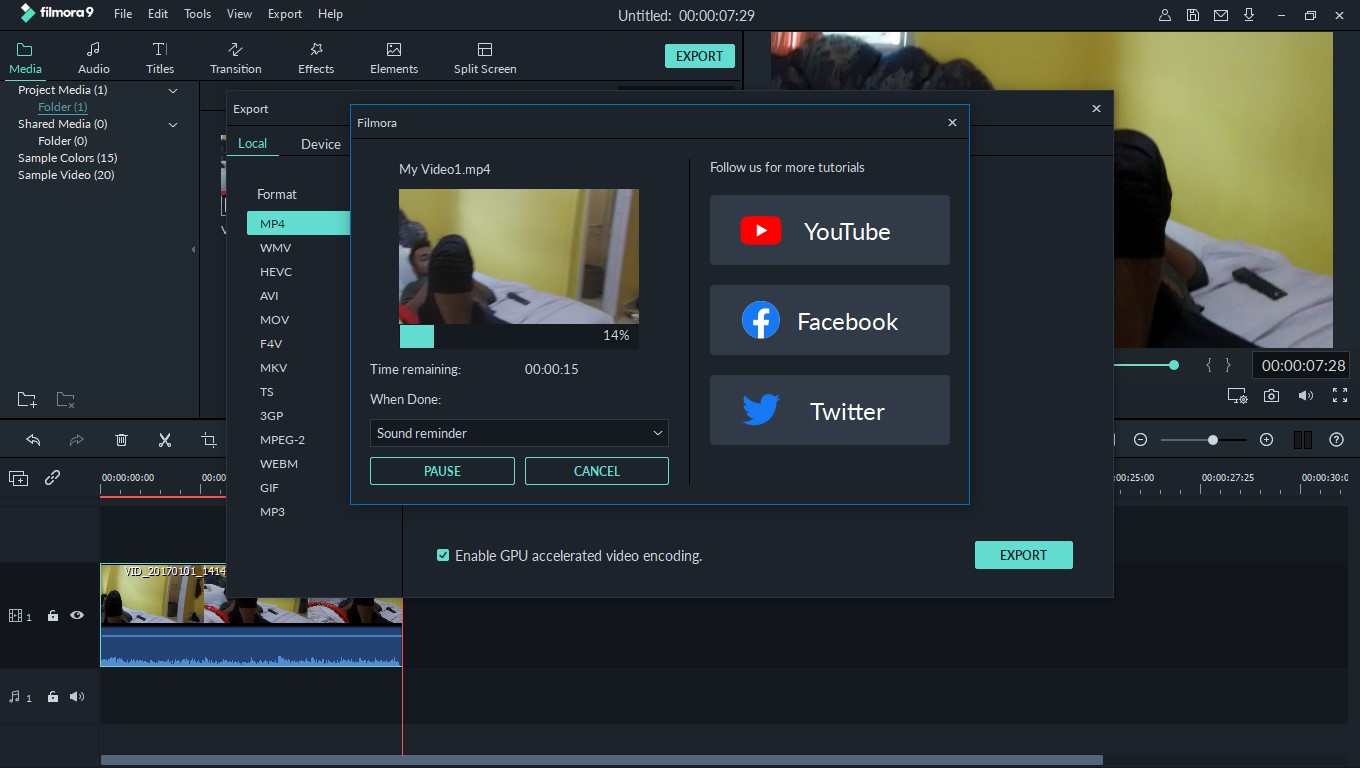Open the Transition library tab
1360x768 pixels.
click(x=236, y=58)
